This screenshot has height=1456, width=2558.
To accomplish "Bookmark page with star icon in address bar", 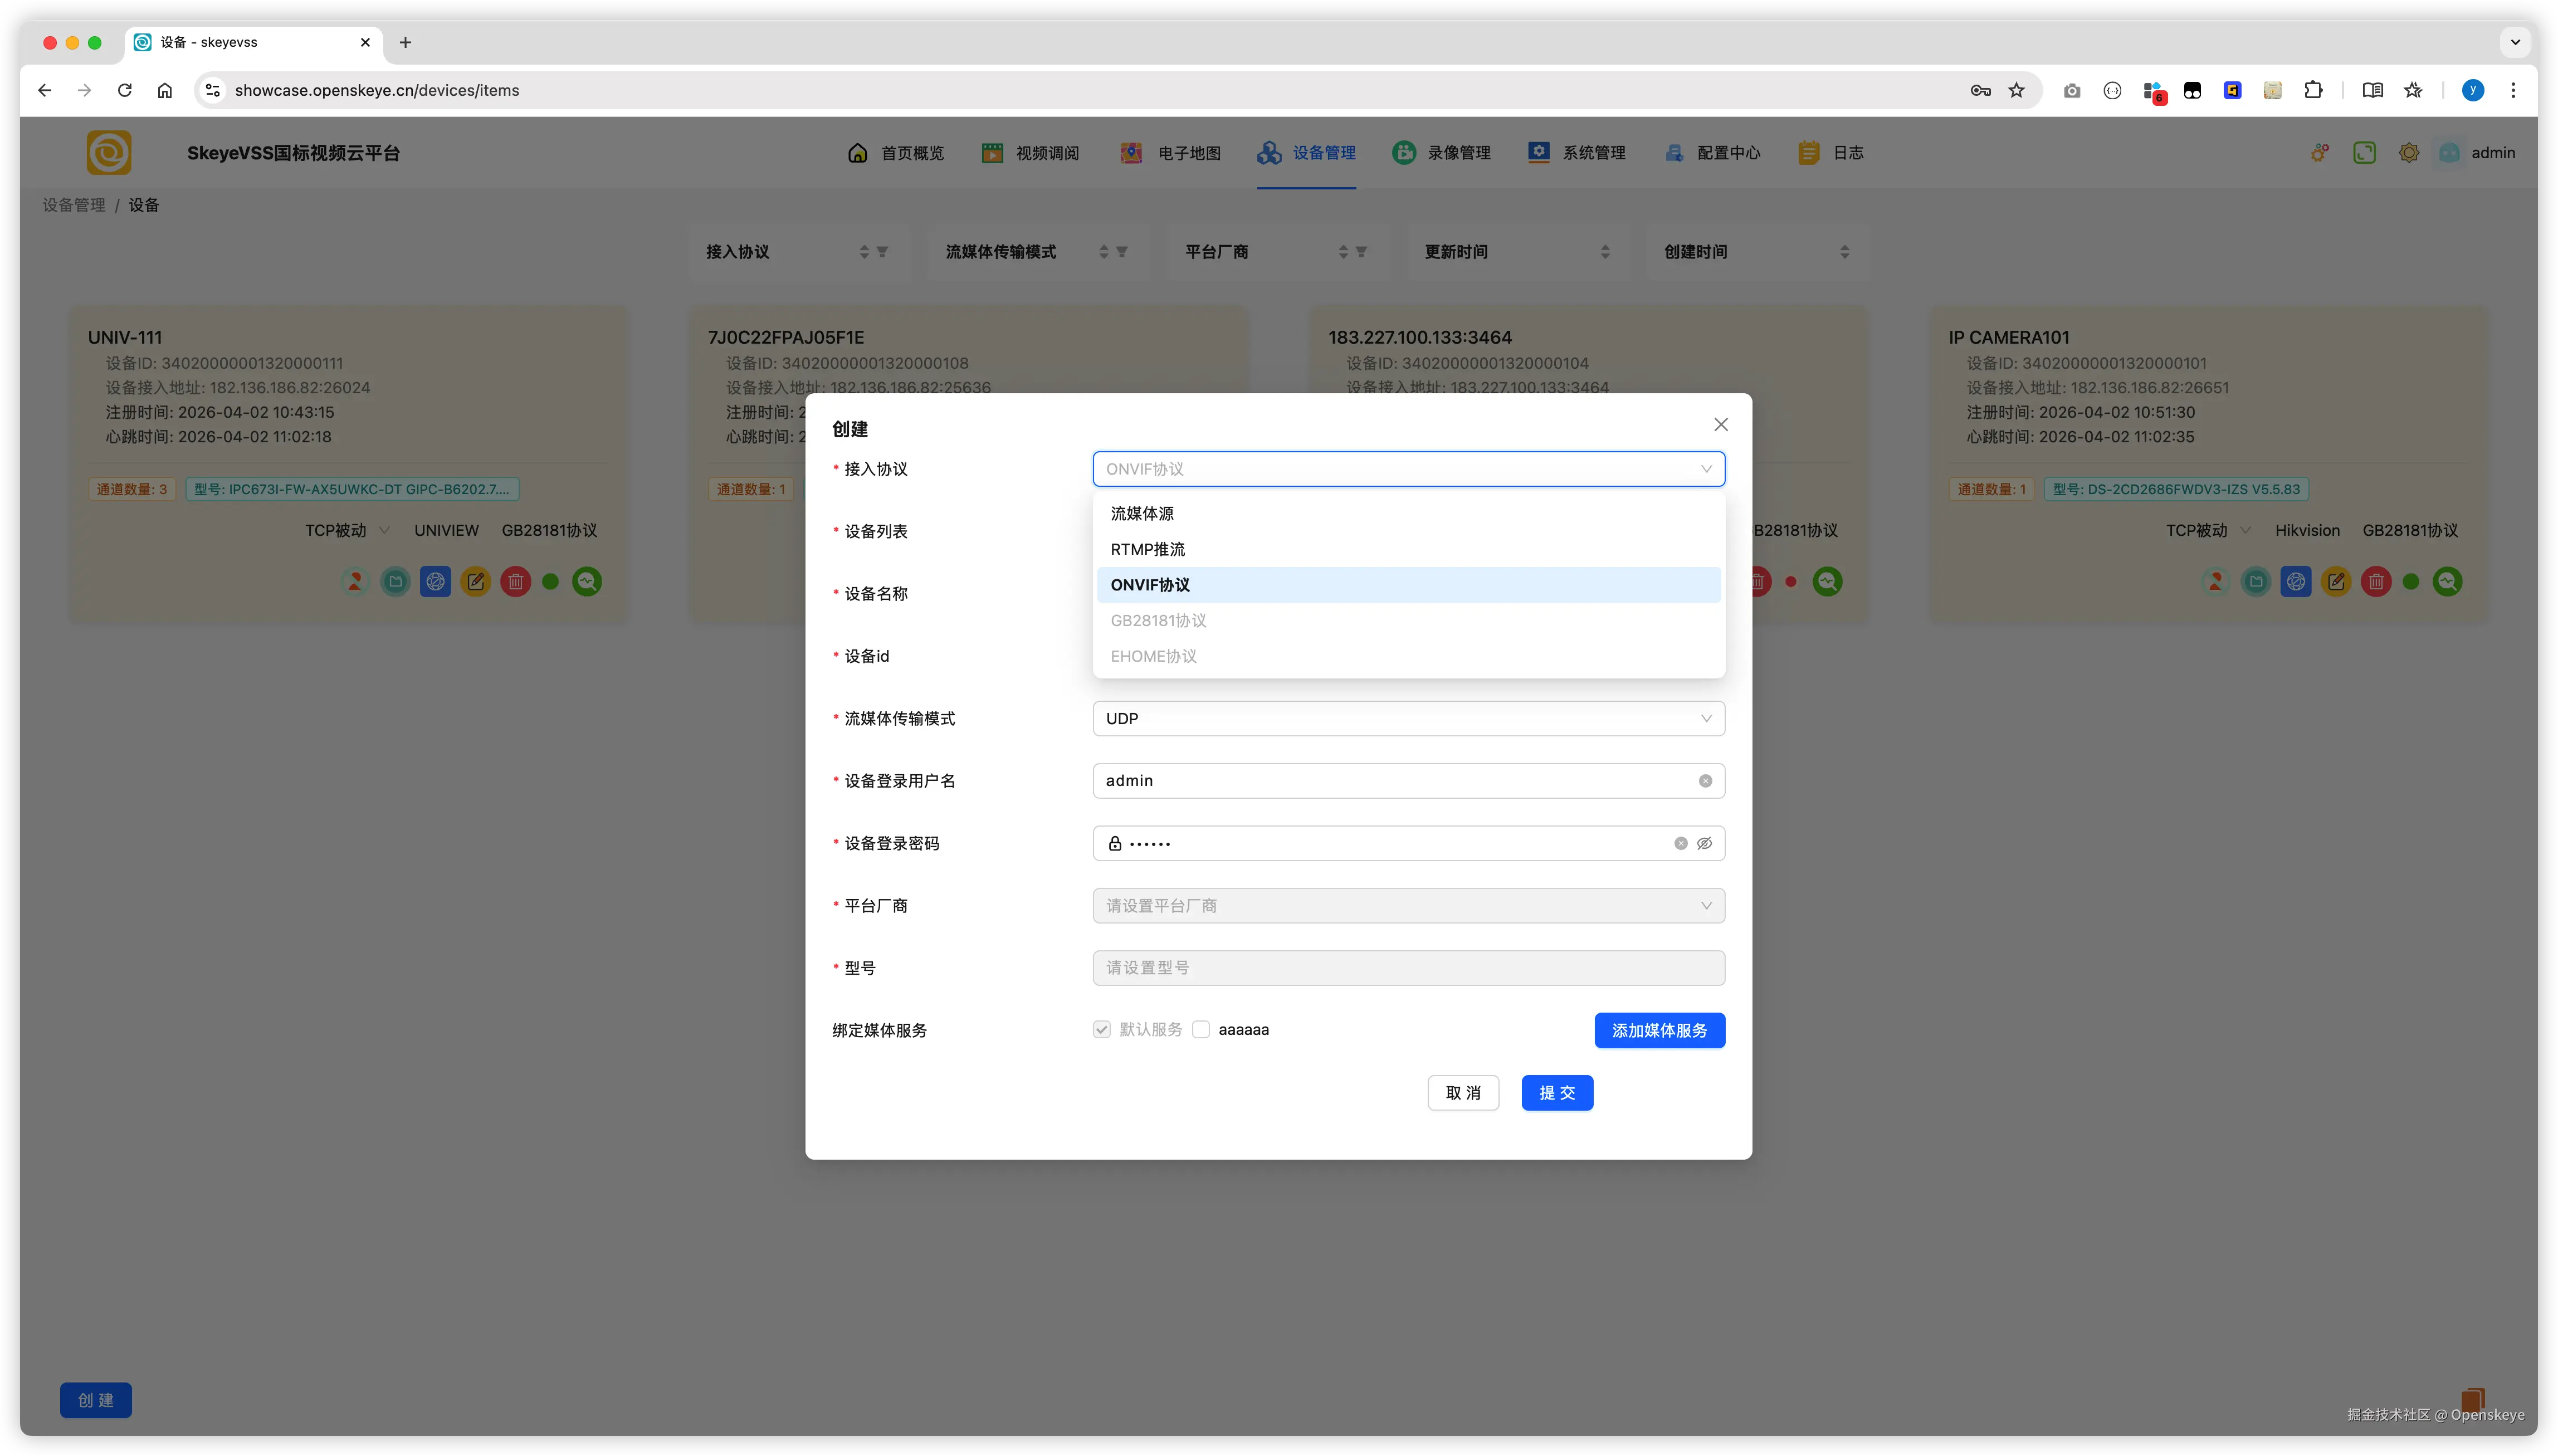I will click(2016, 90).
